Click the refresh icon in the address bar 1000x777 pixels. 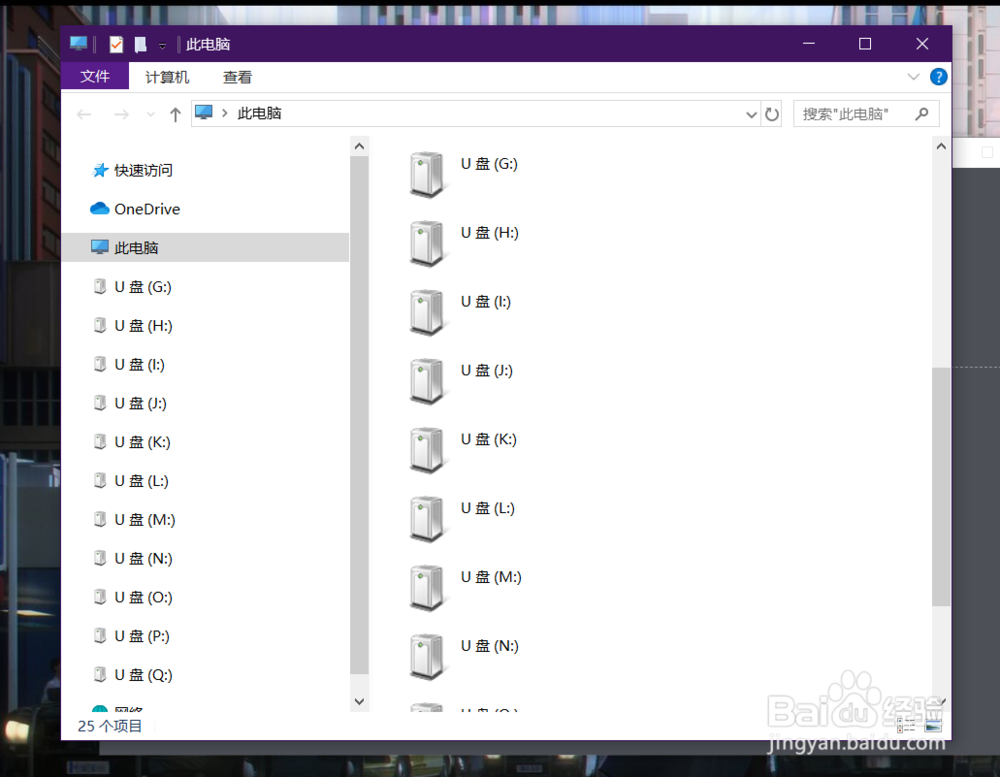click(771, 114)
